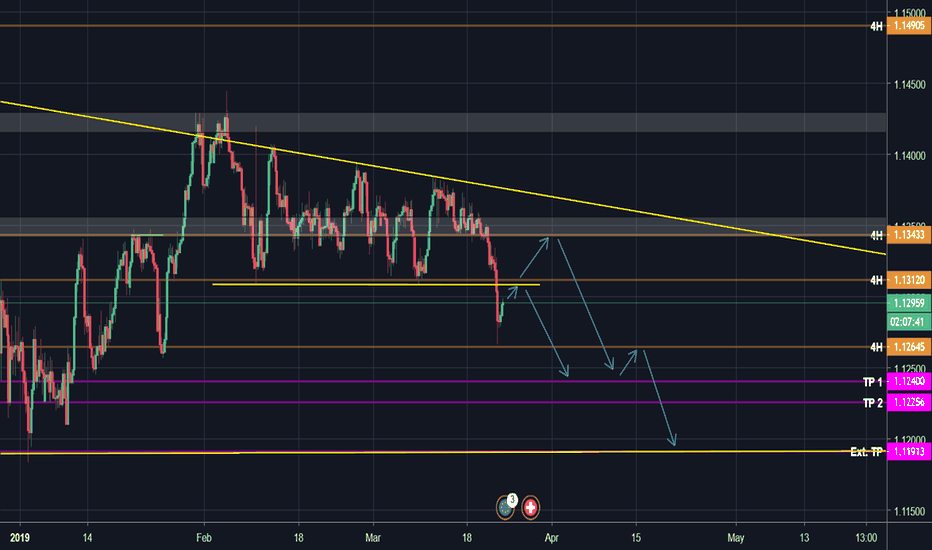Click the 1.14000 price axis value

(910, 156)
